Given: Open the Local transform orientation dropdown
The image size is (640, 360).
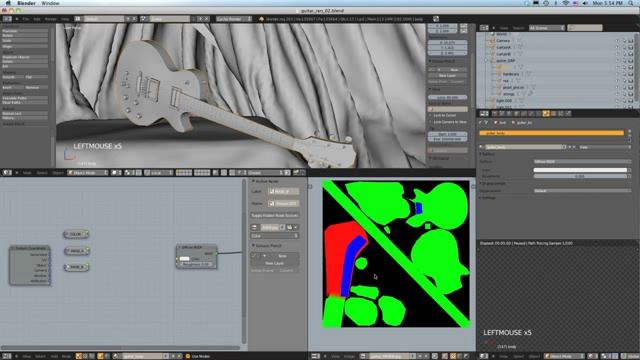Looking at the screenshot, I should coord(159,173).
